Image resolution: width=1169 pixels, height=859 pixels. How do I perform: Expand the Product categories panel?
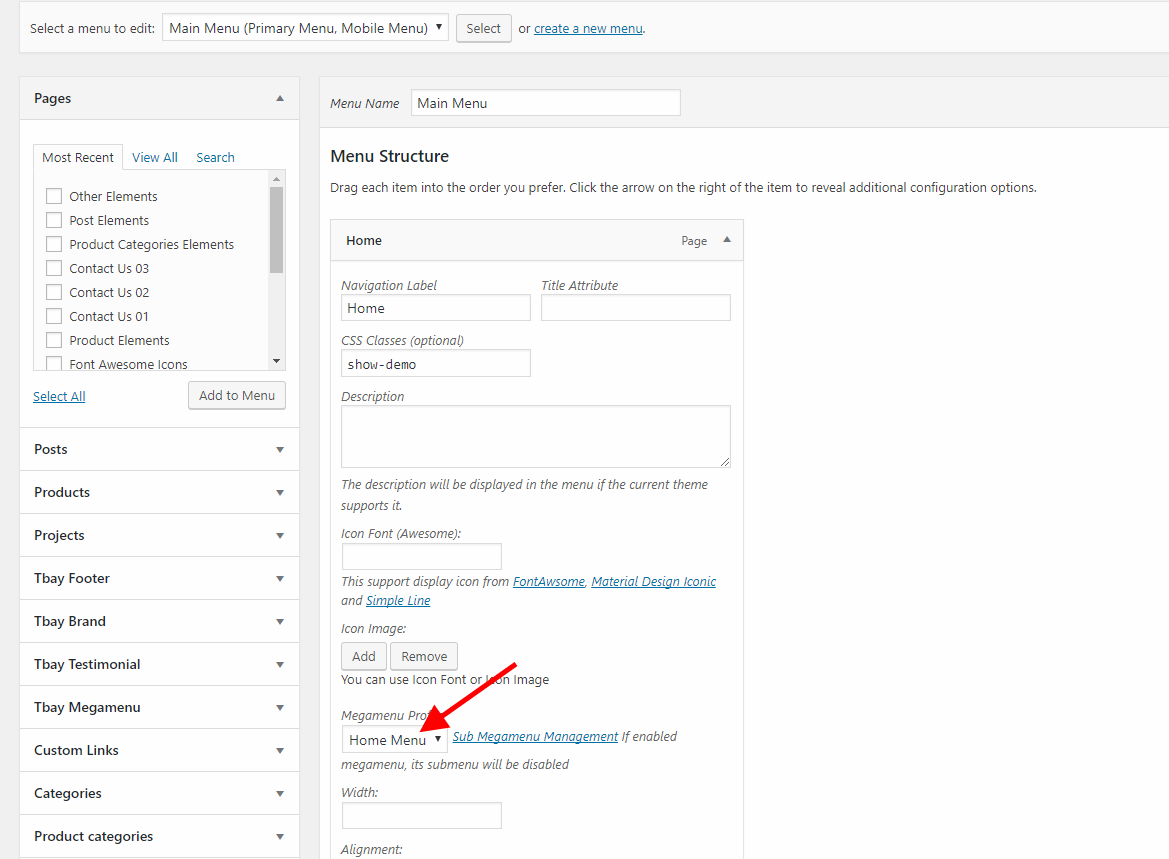[280, 837]
